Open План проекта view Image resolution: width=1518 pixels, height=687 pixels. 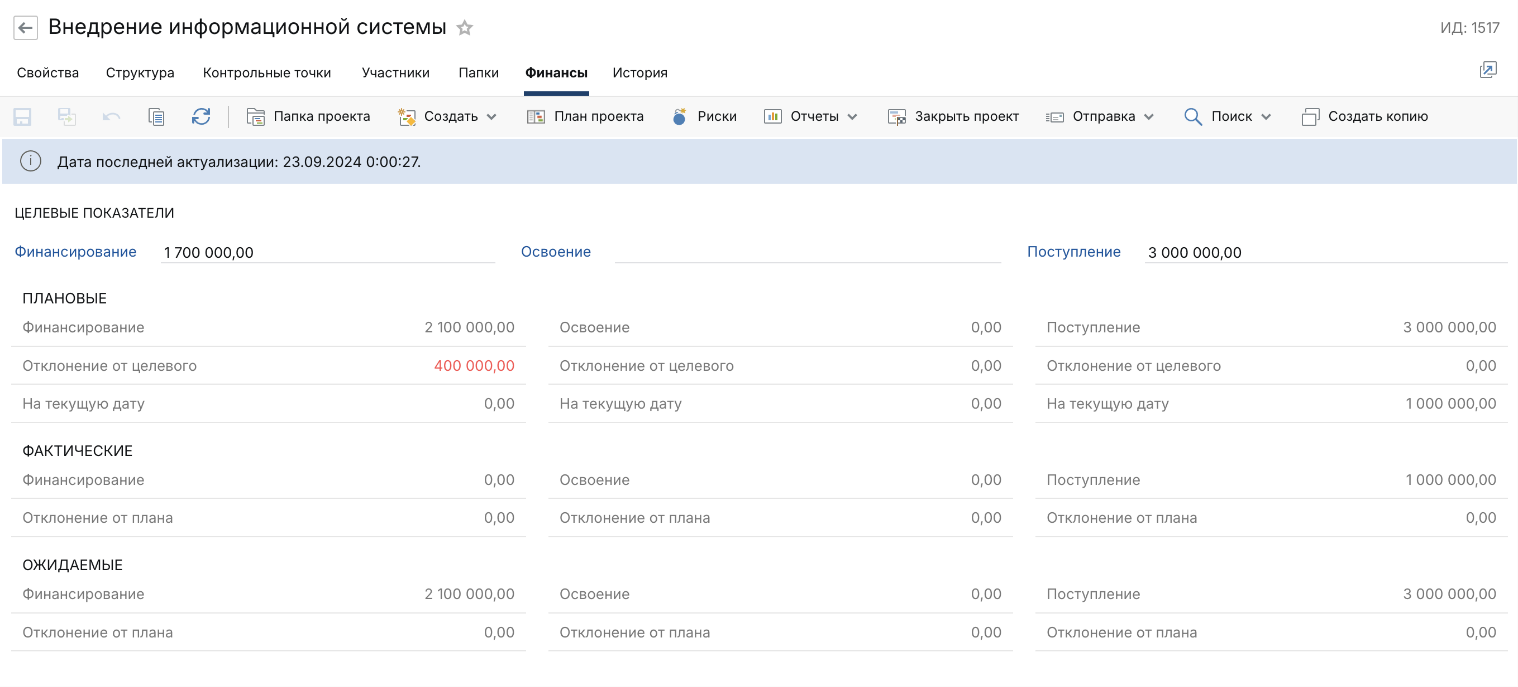(x=585, y=117)
